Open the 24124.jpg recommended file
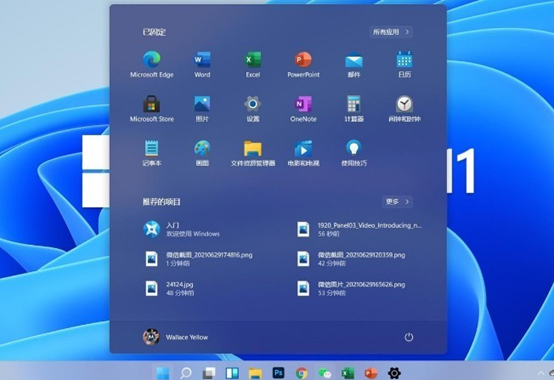The width and height of the screenshot is (554, 380). coord(169,288)
